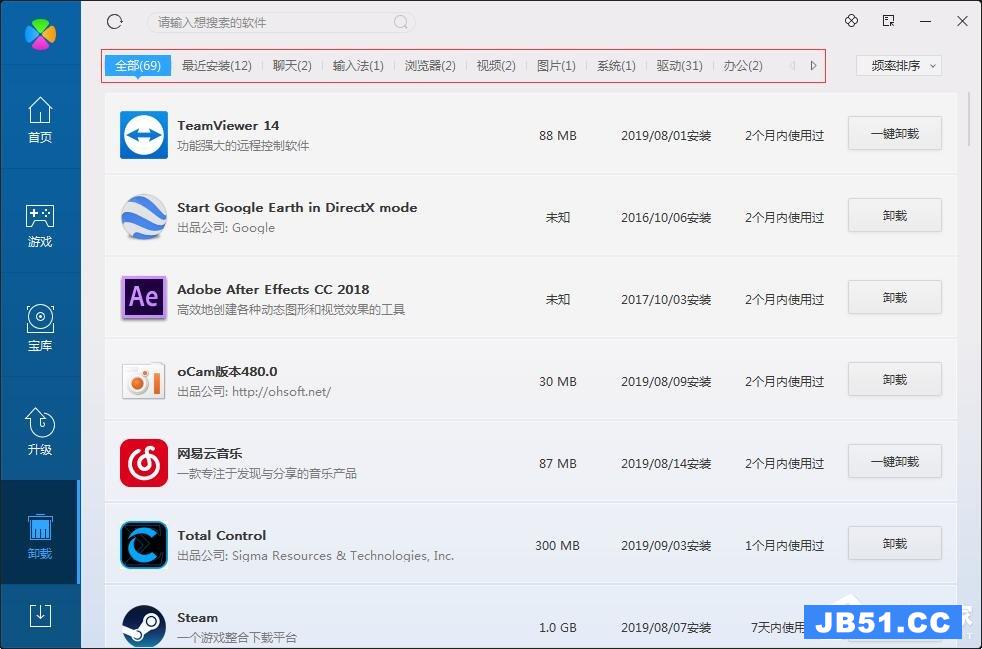Viewport: 982px width, 649px height.
Task: Open the 首页 home sidebar icon
Action: [40, 120]
